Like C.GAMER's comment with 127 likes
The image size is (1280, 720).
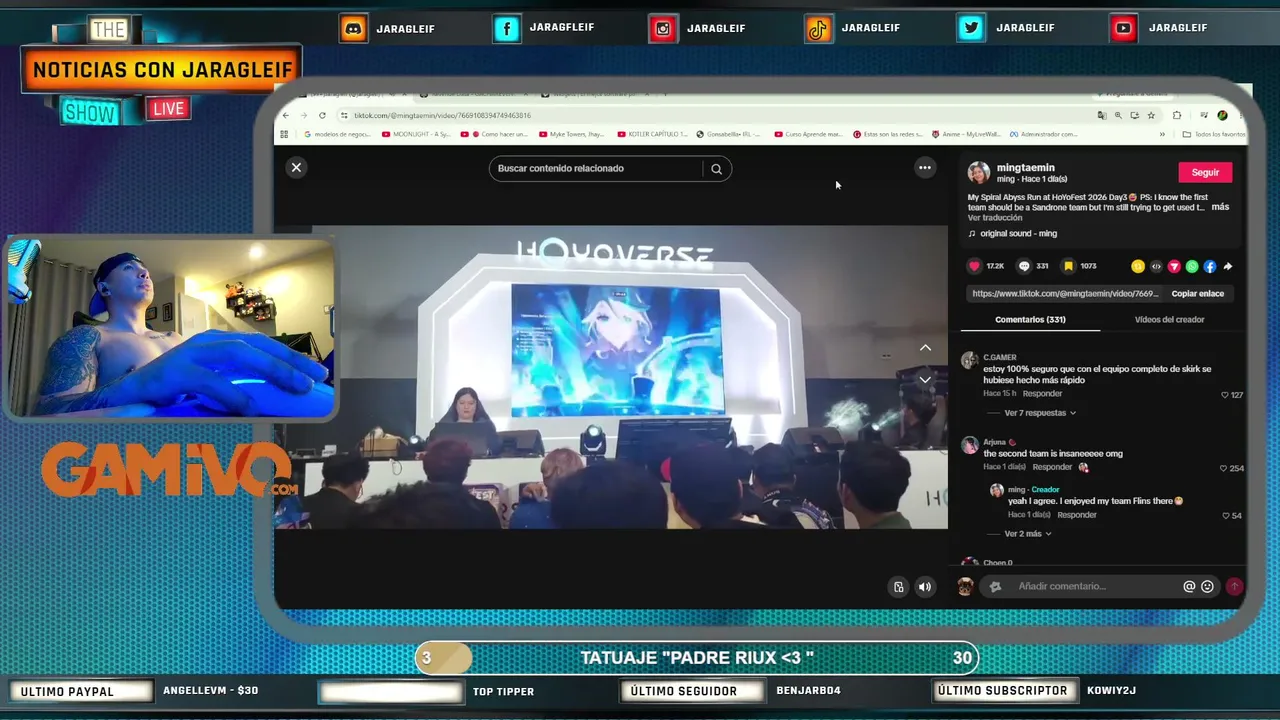pos(1225,395)
